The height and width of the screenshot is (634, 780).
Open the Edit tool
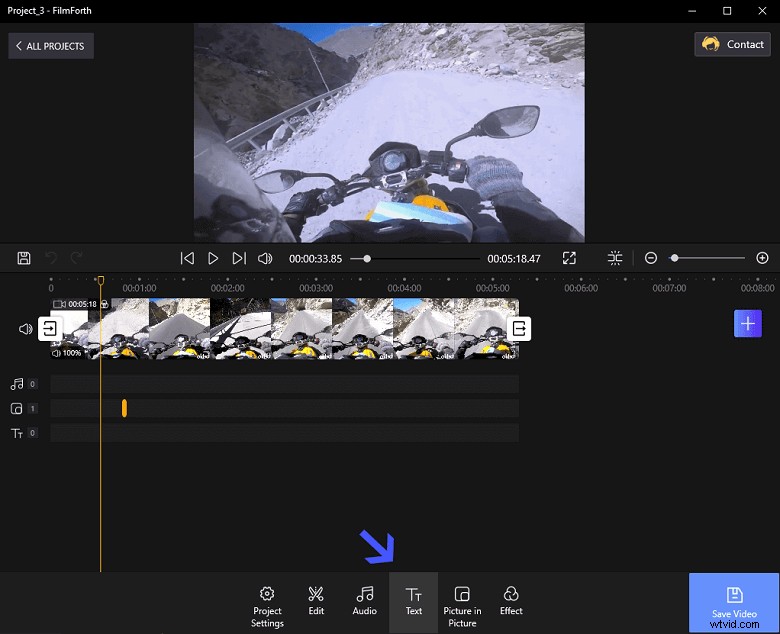click(316, 601)
